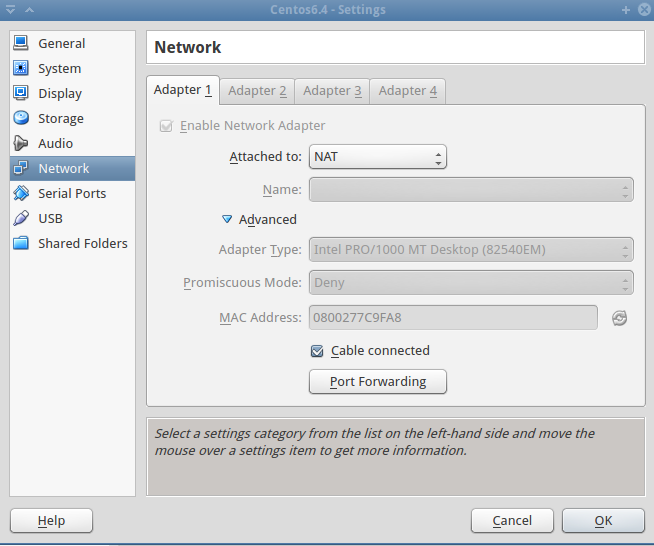Click the General monitor icon in sidebar
This screenshot has height=546, width=654.
(x=20, y=43)
